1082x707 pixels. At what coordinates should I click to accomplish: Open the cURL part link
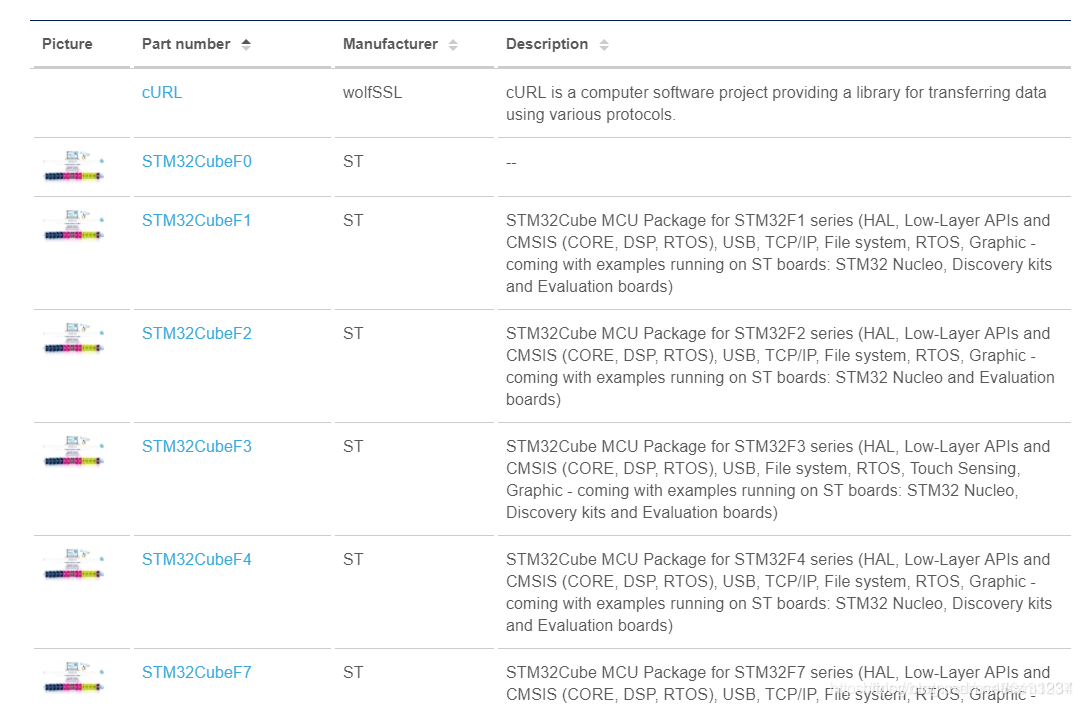tap(162, 92)
